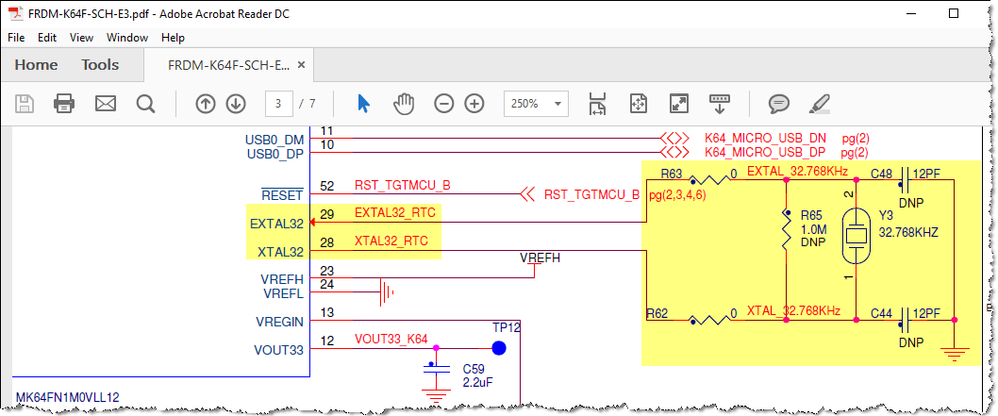This screenshot has height=416, width=998.
Task: Click the page number field
Action: pos(279,103)
